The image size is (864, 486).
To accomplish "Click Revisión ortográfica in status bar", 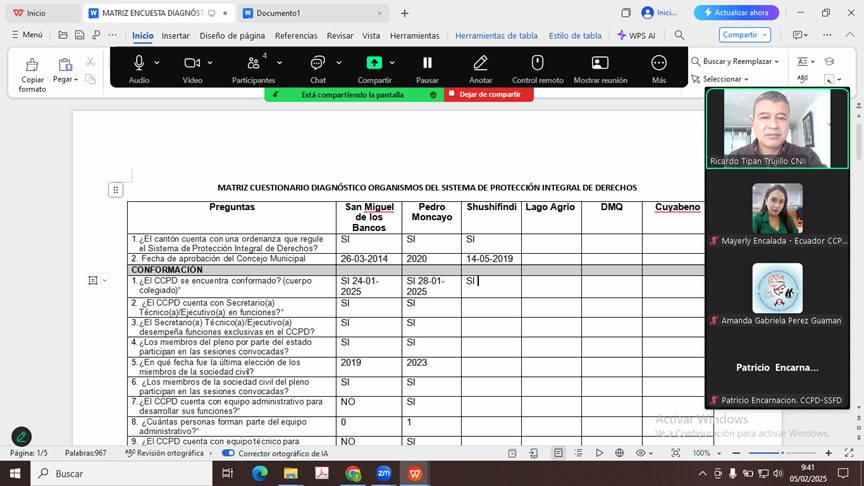I will click(165, 453).
